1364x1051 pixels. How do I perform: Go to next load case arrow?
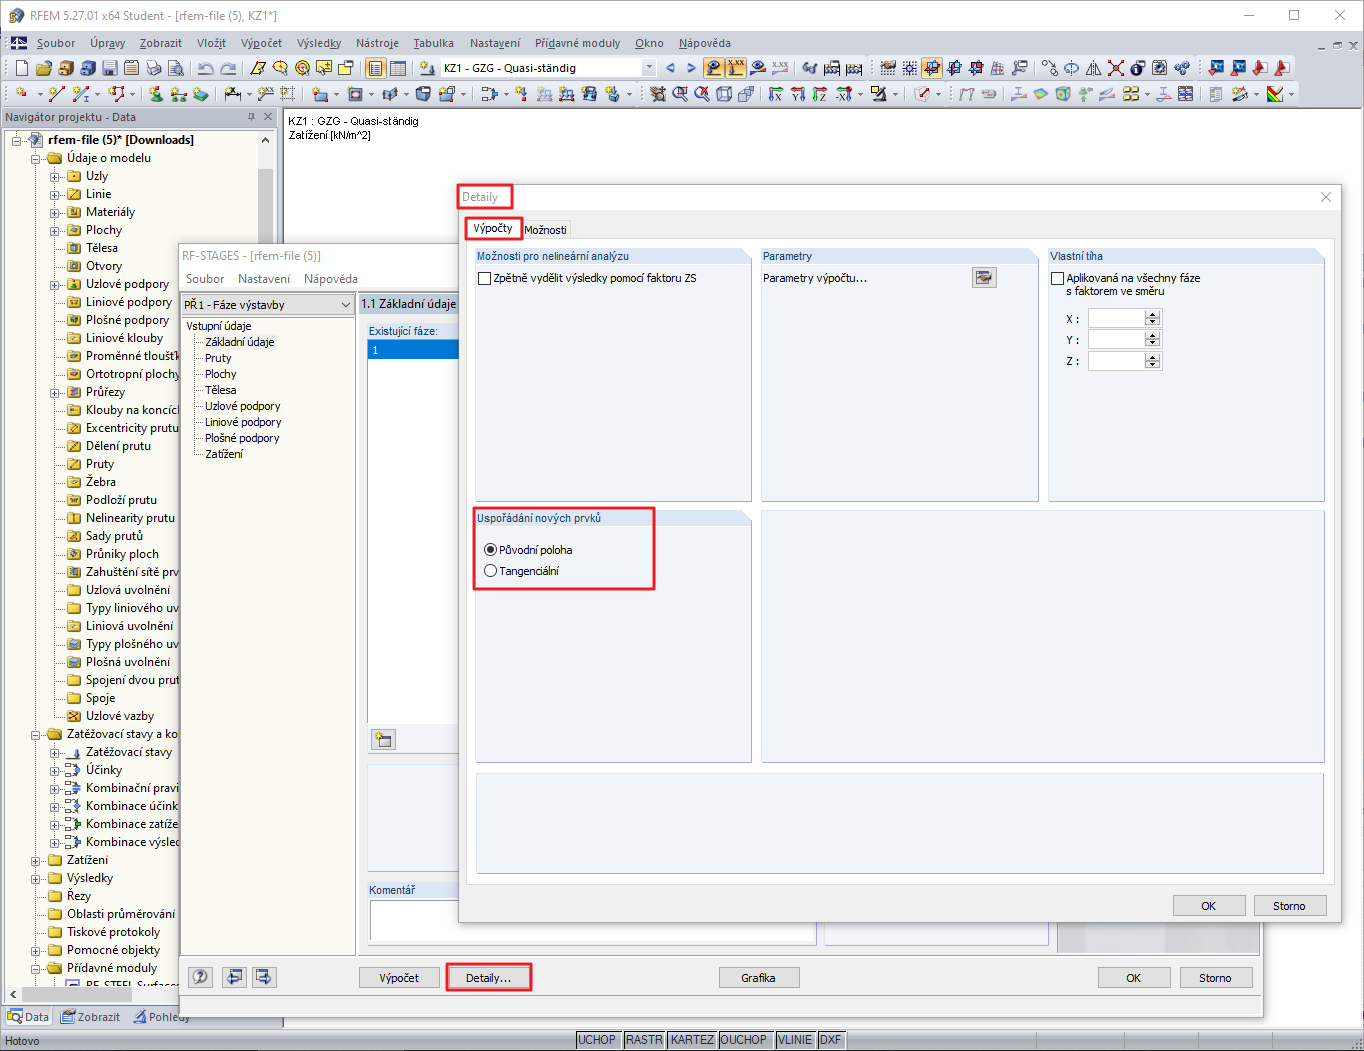click(691, 68)
